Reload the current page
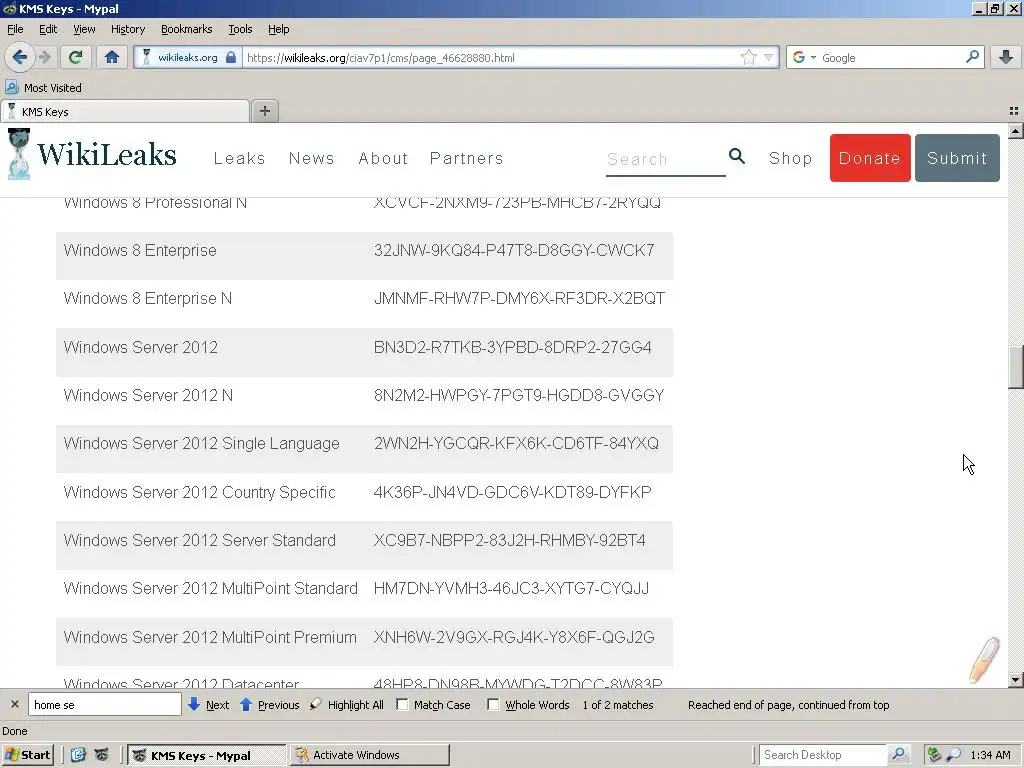Viewport: 1024px width, 768px height. tap(75, 57)
